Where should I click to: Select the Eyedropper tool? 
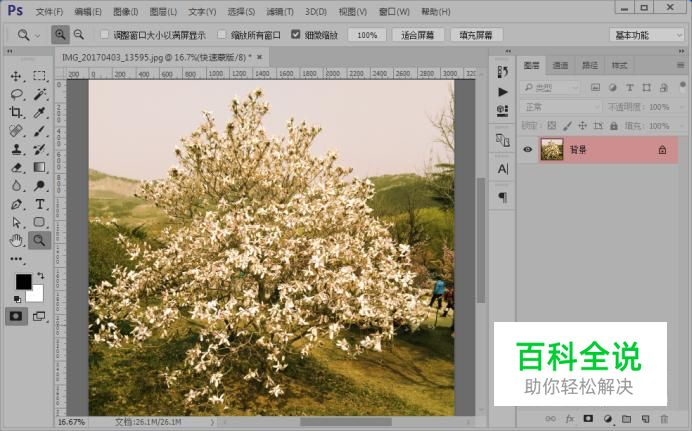[x=39, y=112]
